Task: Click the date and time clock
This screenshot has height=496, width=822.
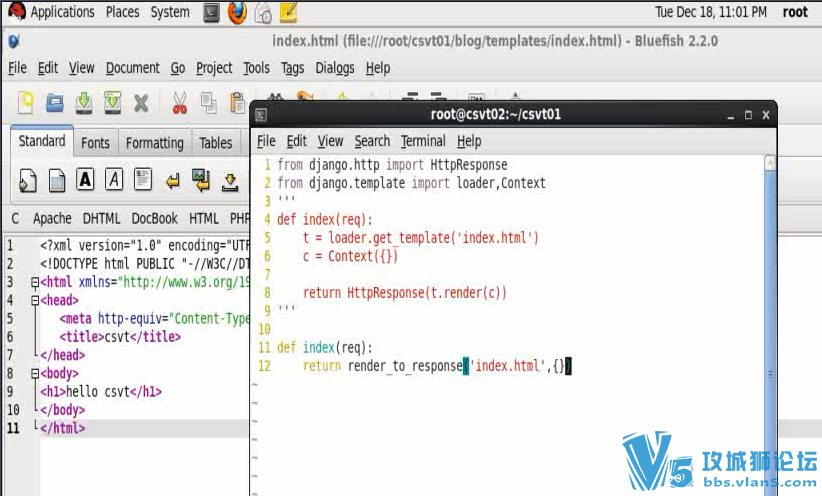Action: 711,12
